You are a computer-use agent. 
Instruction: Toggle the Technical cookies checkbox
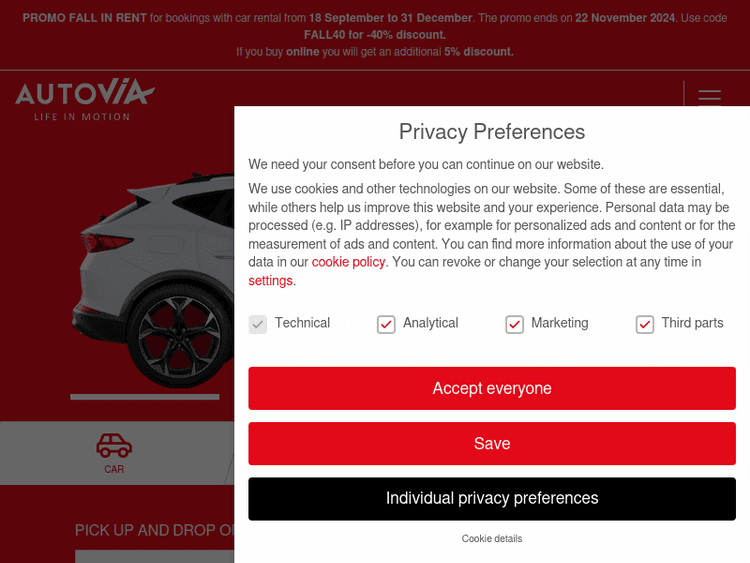click(x=258, y=324)
